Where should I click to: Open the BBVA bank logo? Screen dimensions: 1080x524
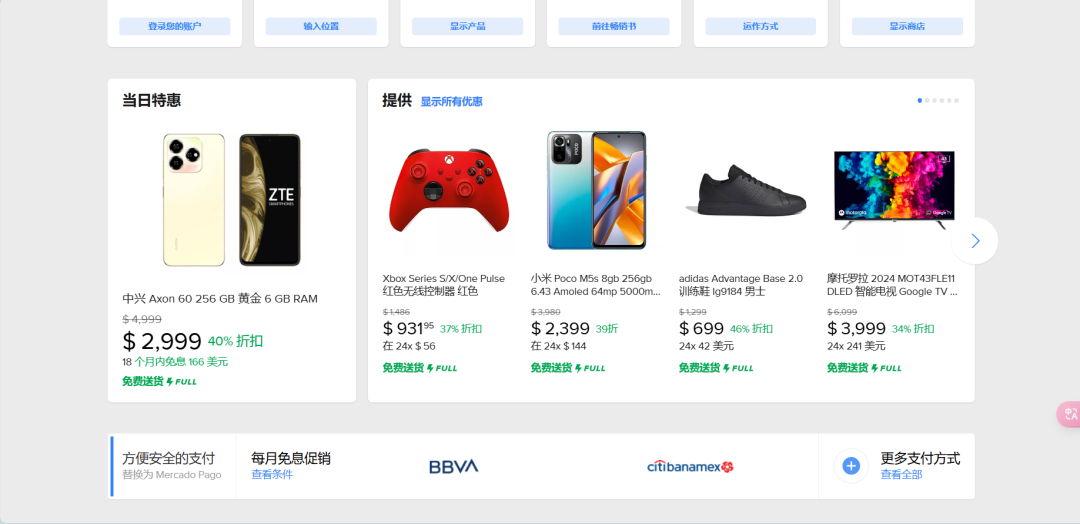pos(453,467)
